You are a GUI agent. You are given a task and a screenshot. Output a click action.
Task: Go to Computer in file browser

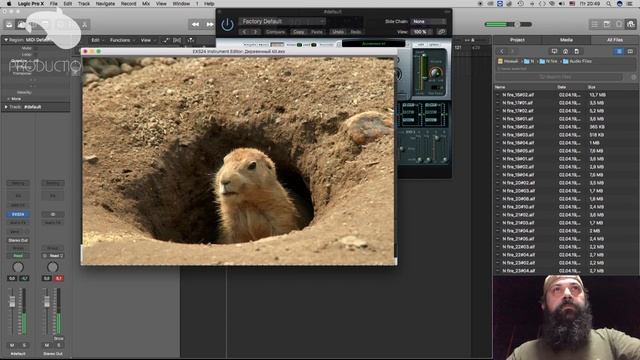tap(554, 51)
